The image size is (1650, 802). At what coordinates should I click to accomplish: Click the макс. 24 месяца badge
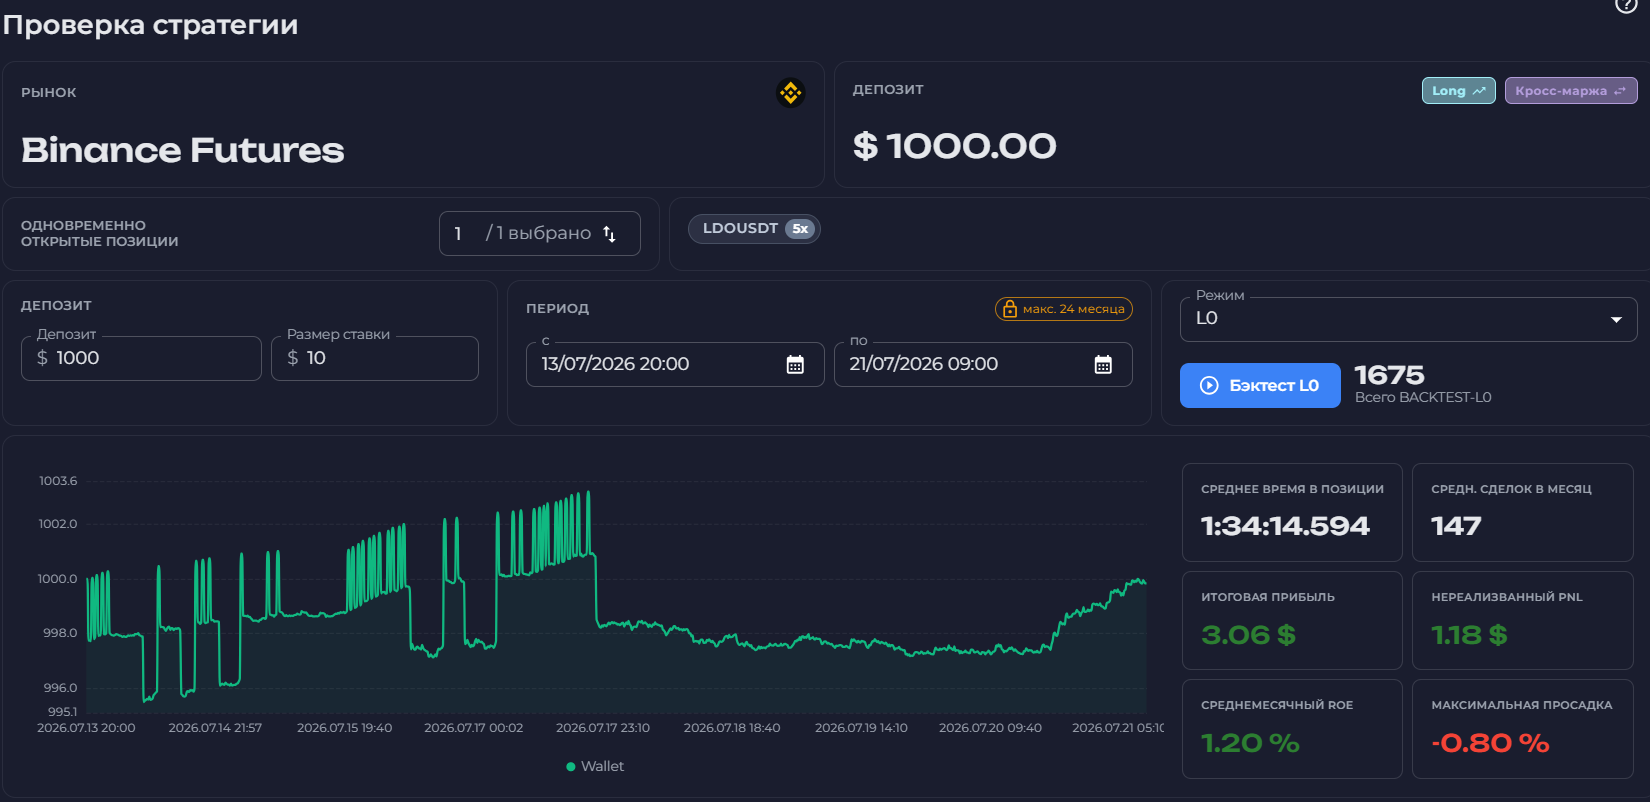[1064, 309]
